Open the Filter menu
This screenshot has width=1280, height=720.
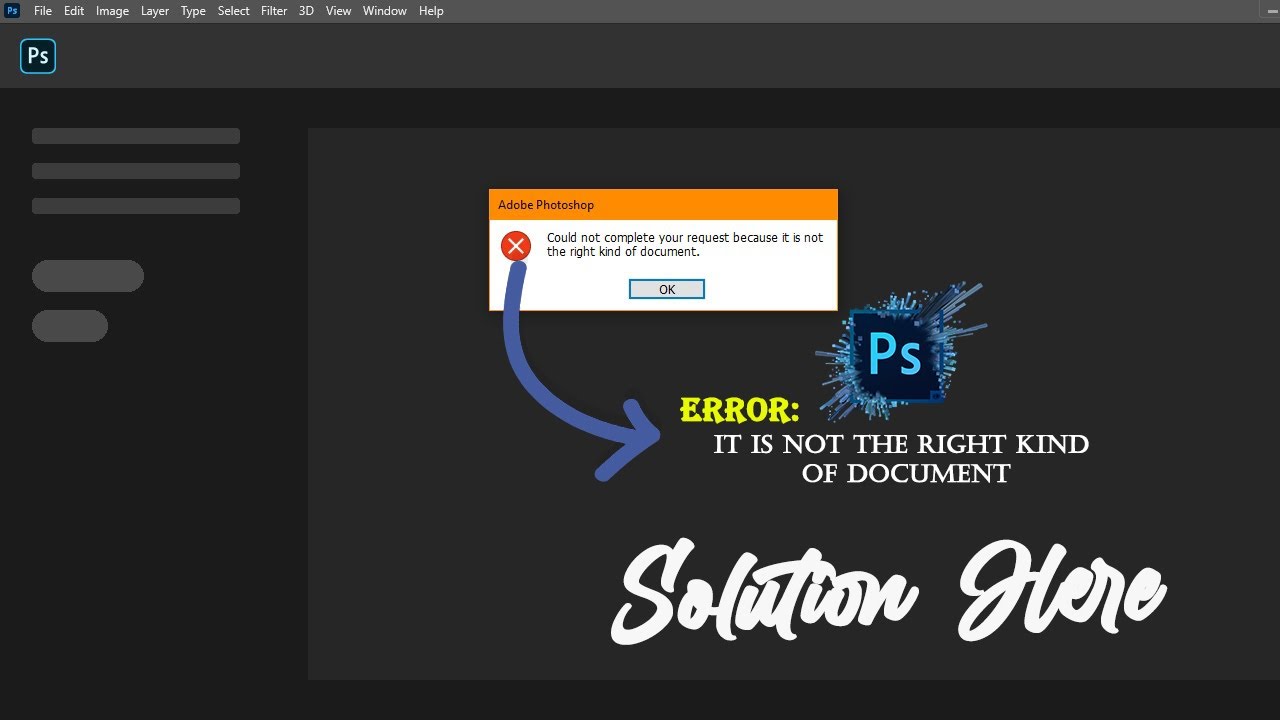(274, 11)
